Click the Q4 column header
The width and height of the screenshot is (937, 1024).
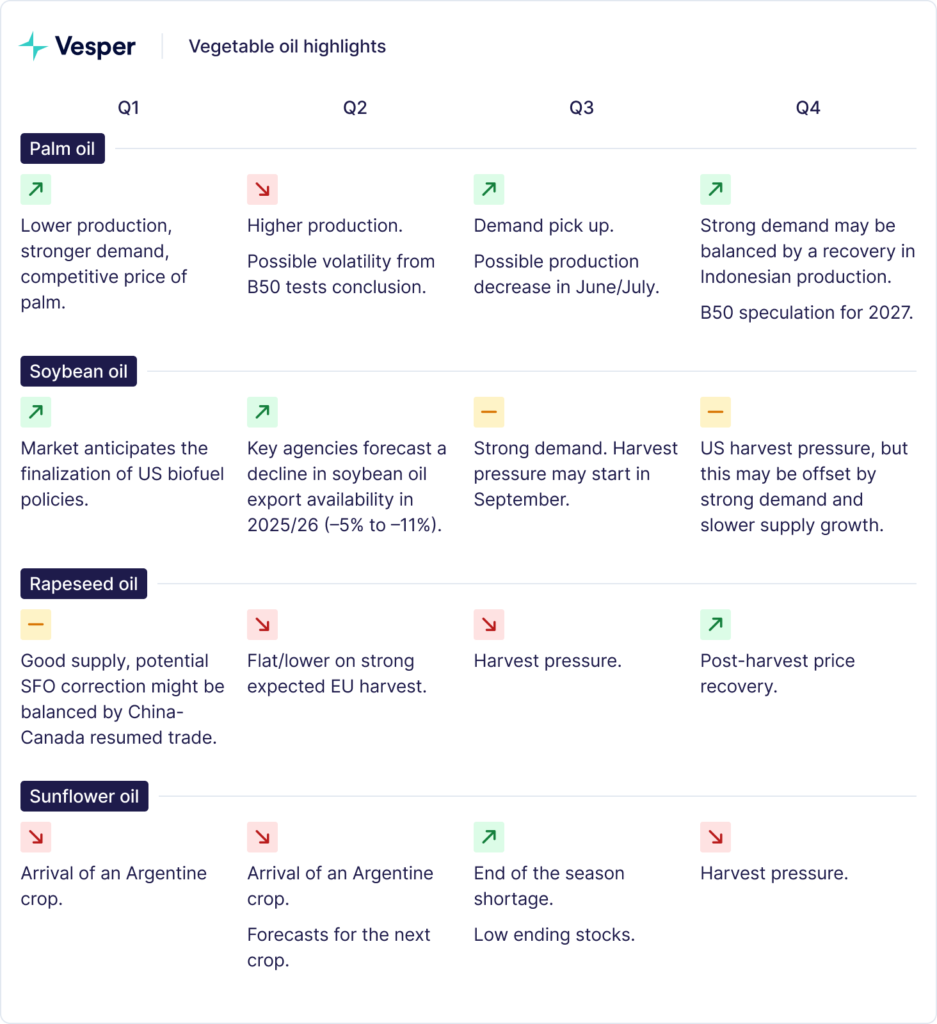808,107
